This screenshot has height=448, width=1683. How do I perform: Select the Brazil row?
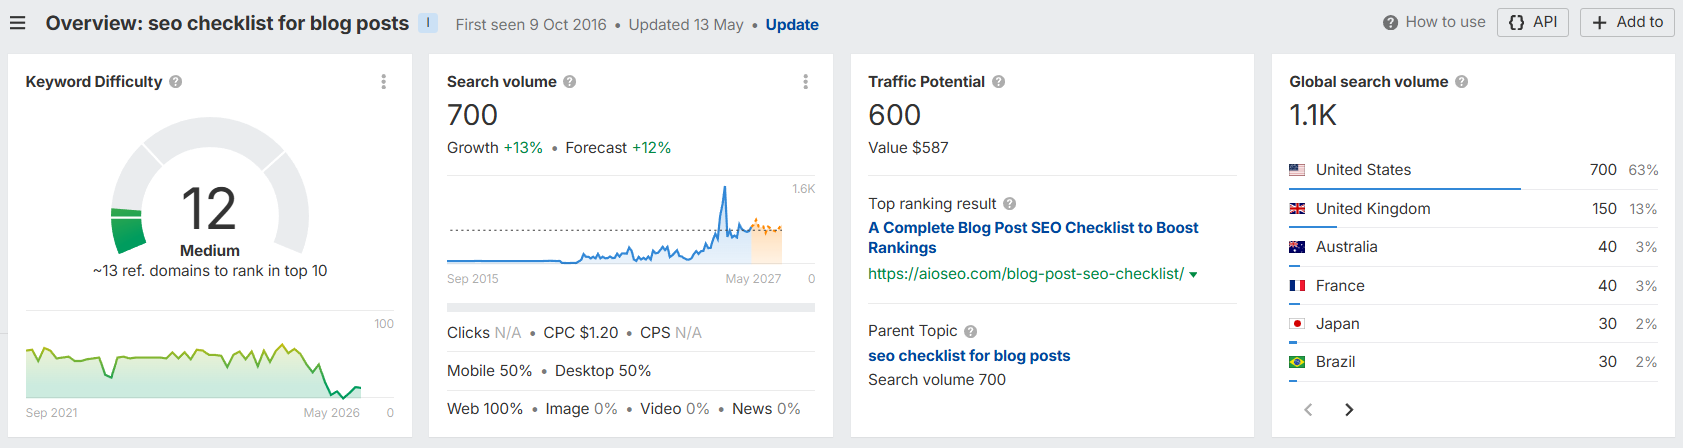pos(1473,362)
